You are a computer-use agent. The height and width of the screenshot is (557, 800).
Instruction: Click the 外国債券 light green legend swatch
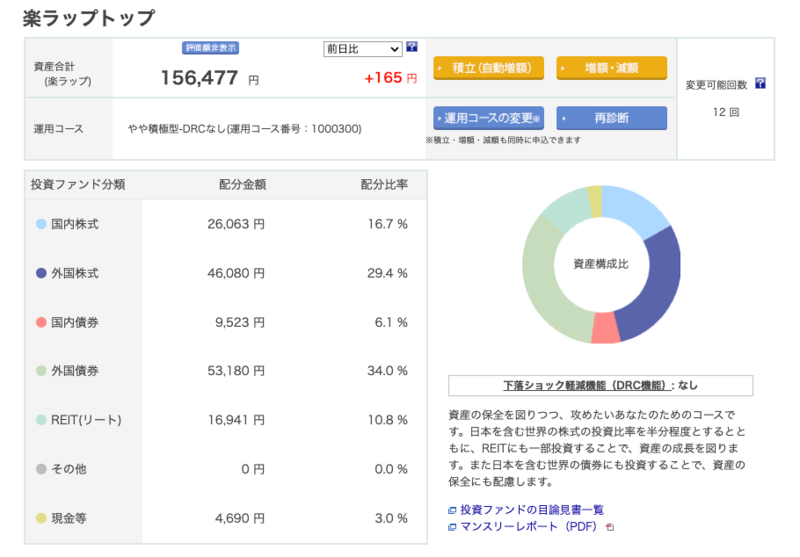tap(40, 371)
